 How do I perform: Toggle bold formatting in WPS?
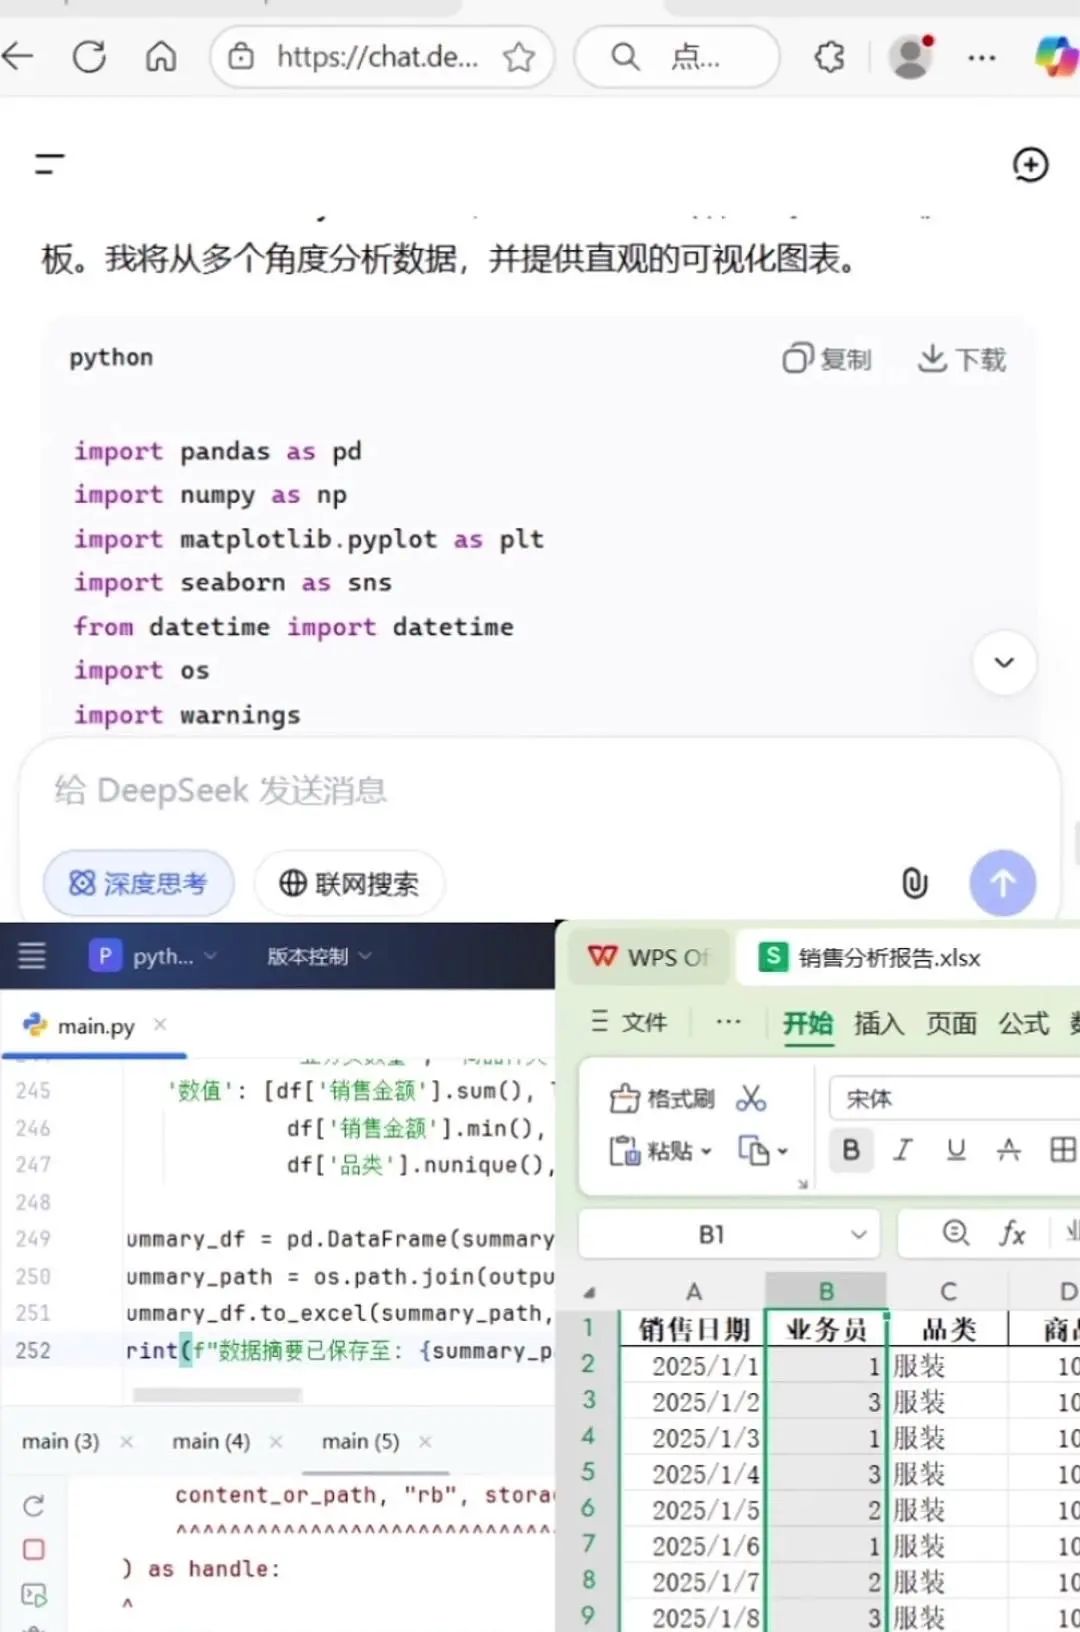pos(851,1150)
